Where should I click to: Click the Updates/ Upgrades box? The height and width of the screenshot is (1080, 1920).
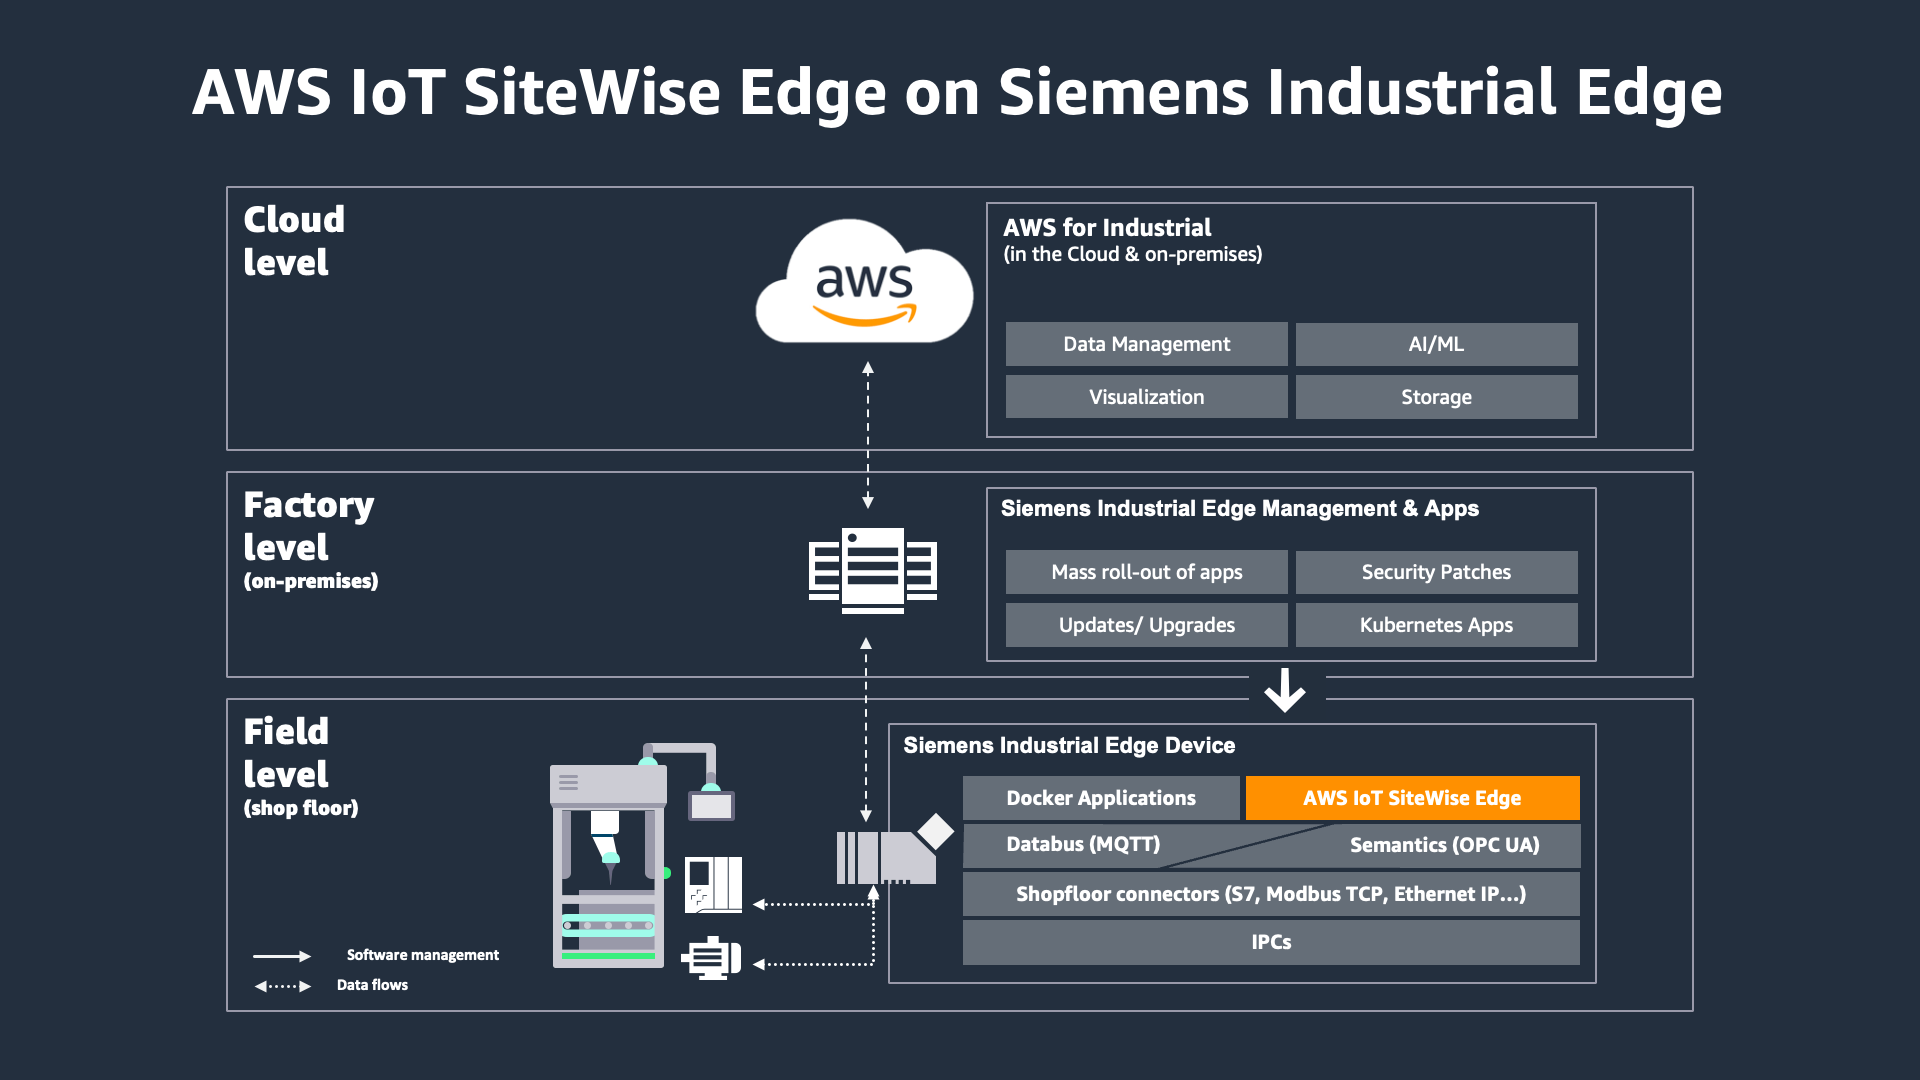tap(1146, 625)
